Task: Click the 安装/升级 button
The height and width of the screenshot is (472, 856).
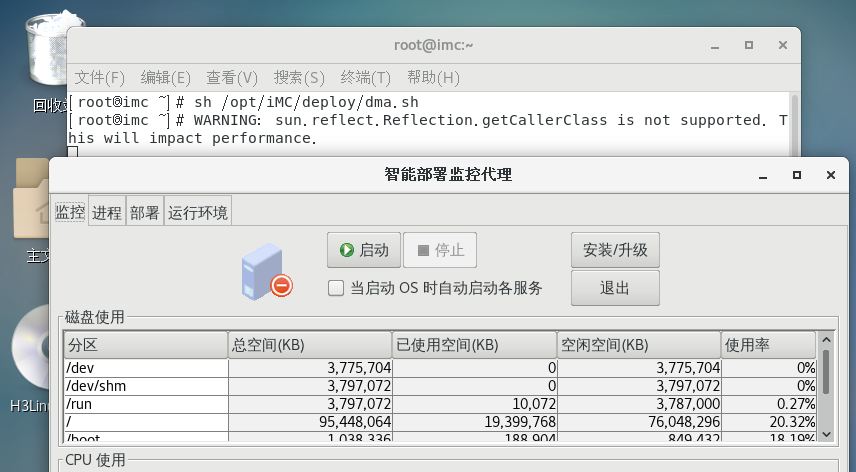Action: (x=615, y=250)
